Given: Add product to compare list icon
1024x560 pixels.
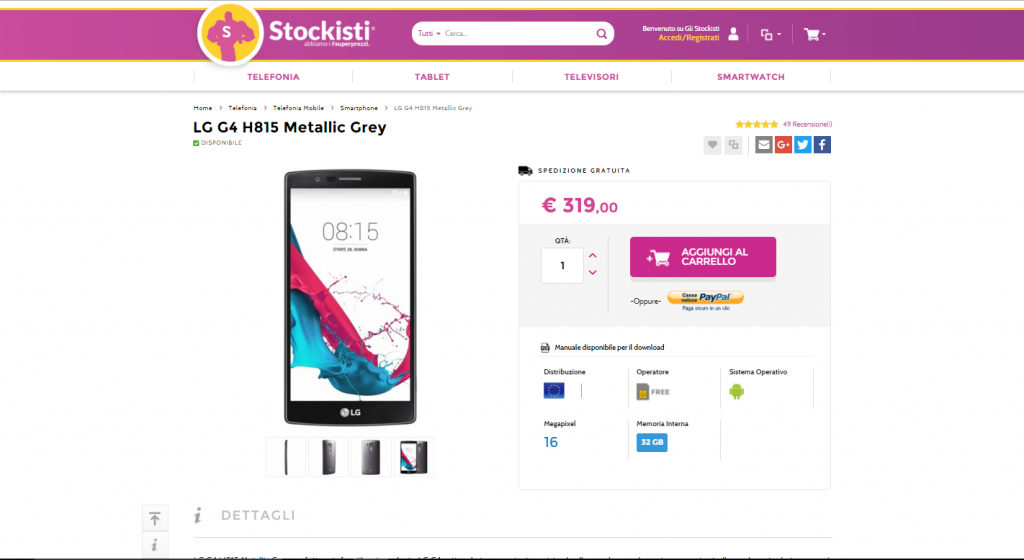Looking at the screenshot, I should [733, 145].
